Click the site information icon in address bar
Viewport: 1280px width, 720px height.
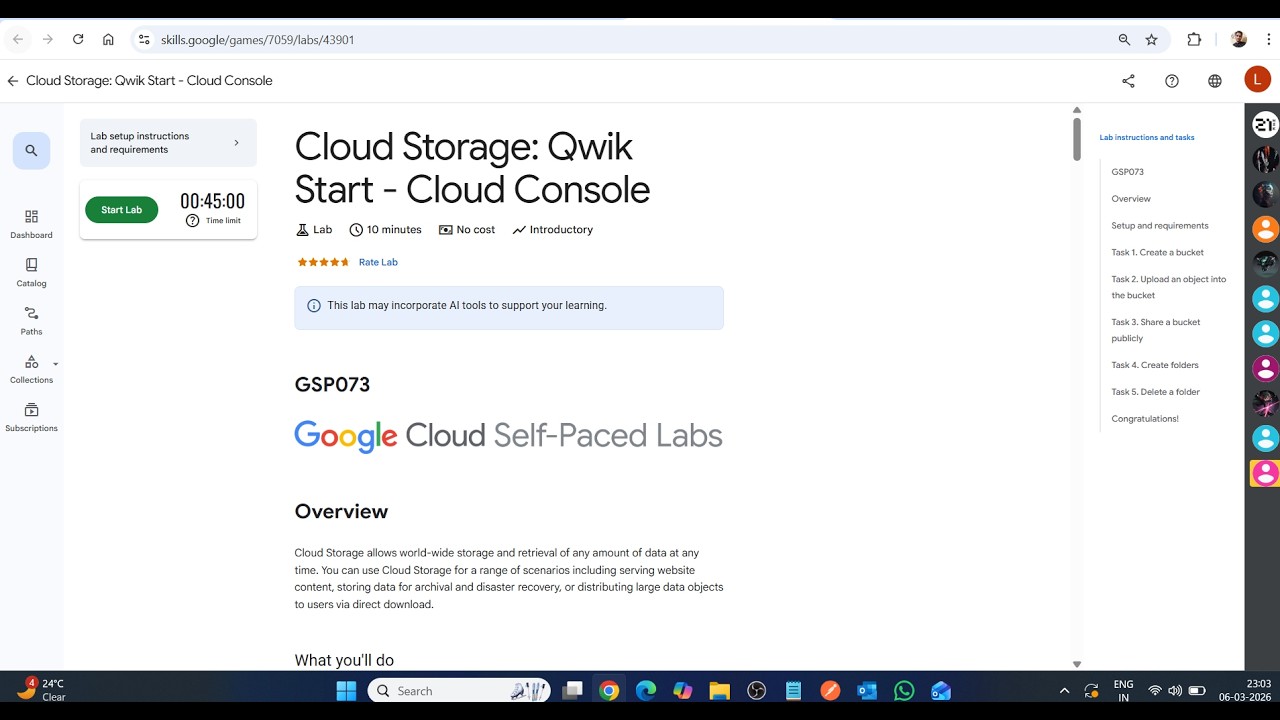click(x=143, y=40)
